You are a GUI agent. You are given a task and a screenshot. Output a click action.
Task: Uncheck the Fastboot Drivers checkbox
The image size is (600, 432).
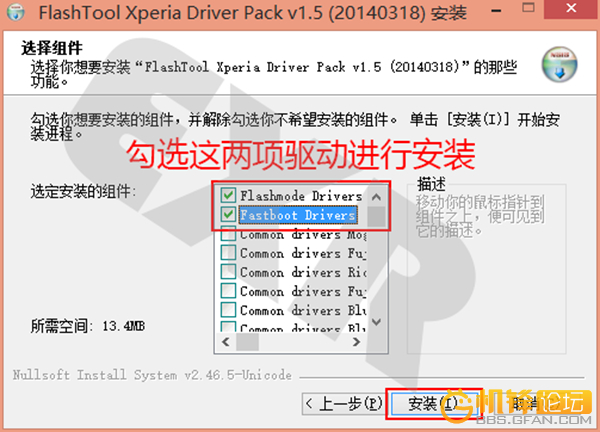tap(228, 215)
